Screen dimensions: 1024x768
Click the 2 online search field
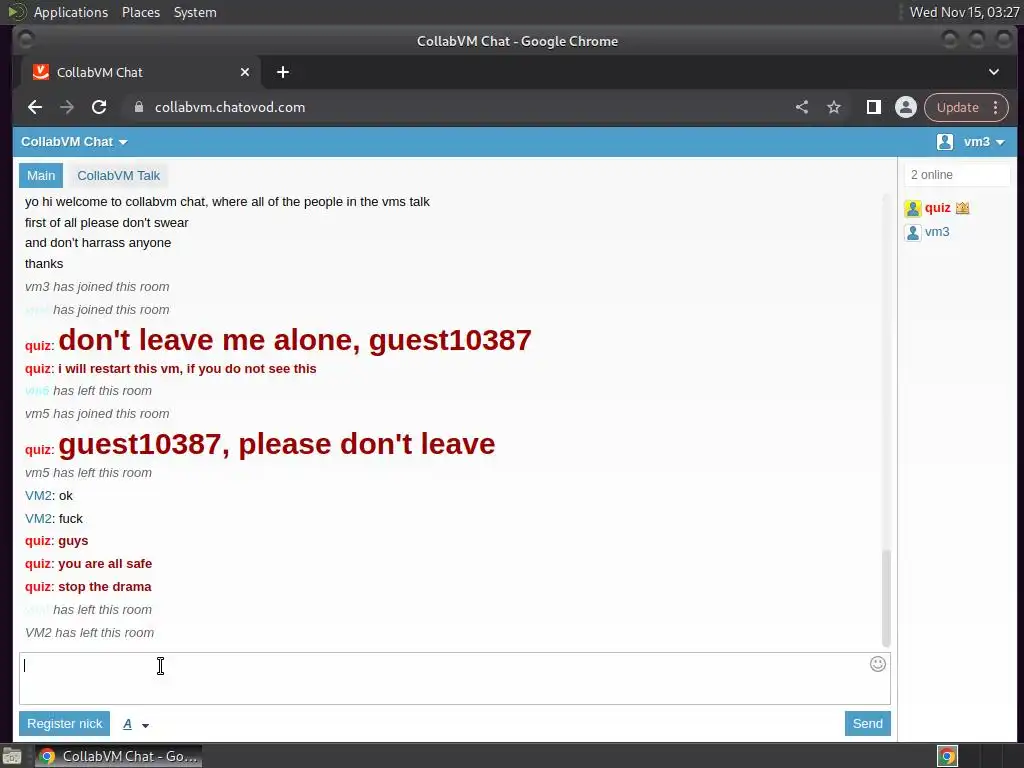(957, 175)
